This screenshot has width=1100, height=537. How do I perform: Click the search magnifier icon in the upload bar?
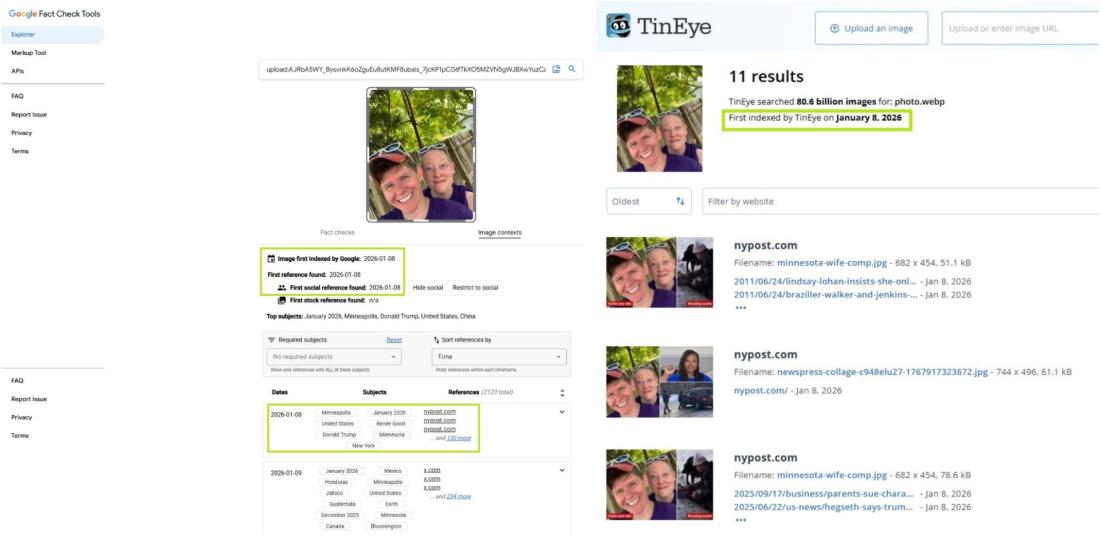point(572,69)
